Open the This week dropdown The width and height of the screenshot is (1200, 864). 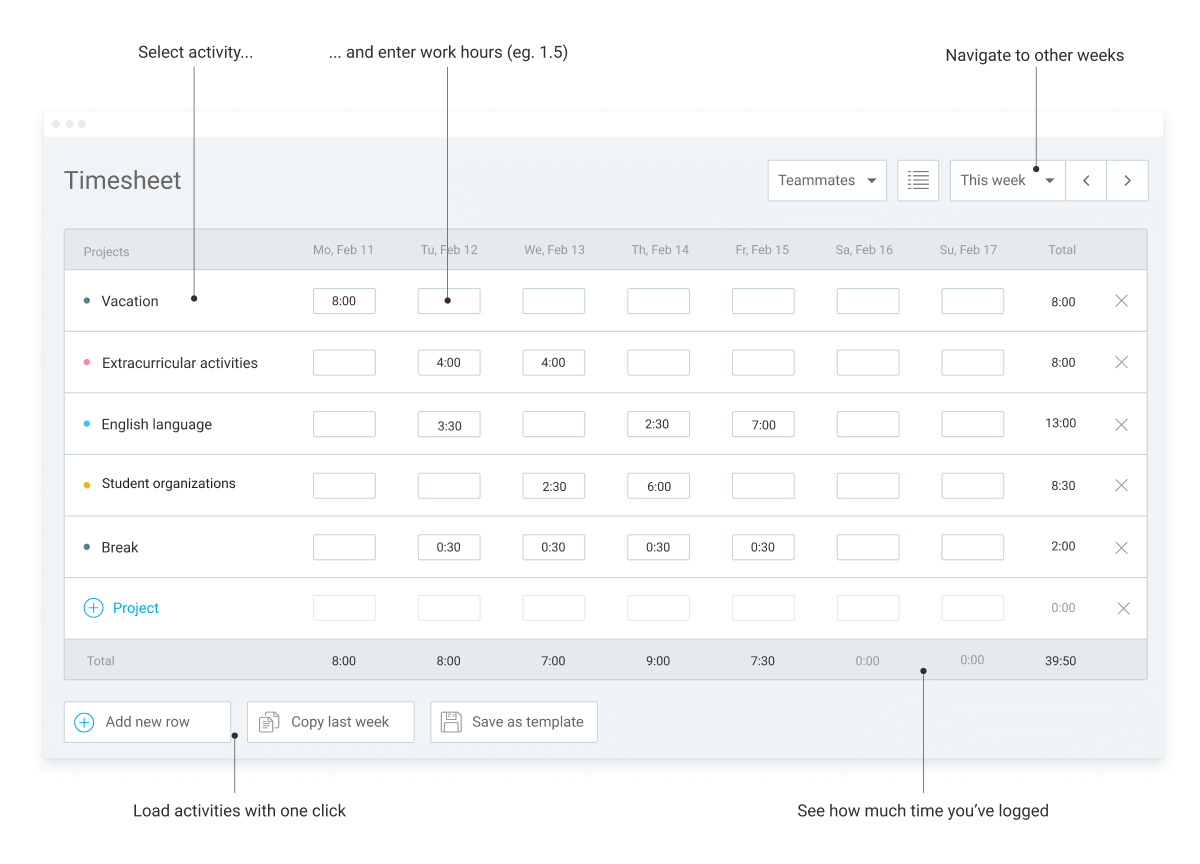[1007, 180]
